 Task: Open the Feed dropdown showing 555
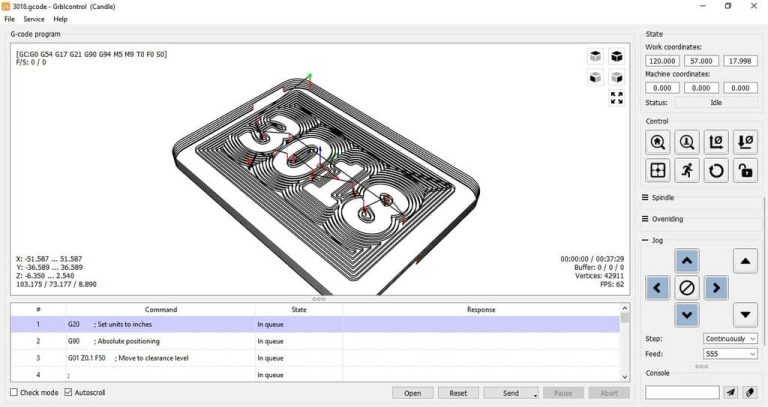[730, 354]
